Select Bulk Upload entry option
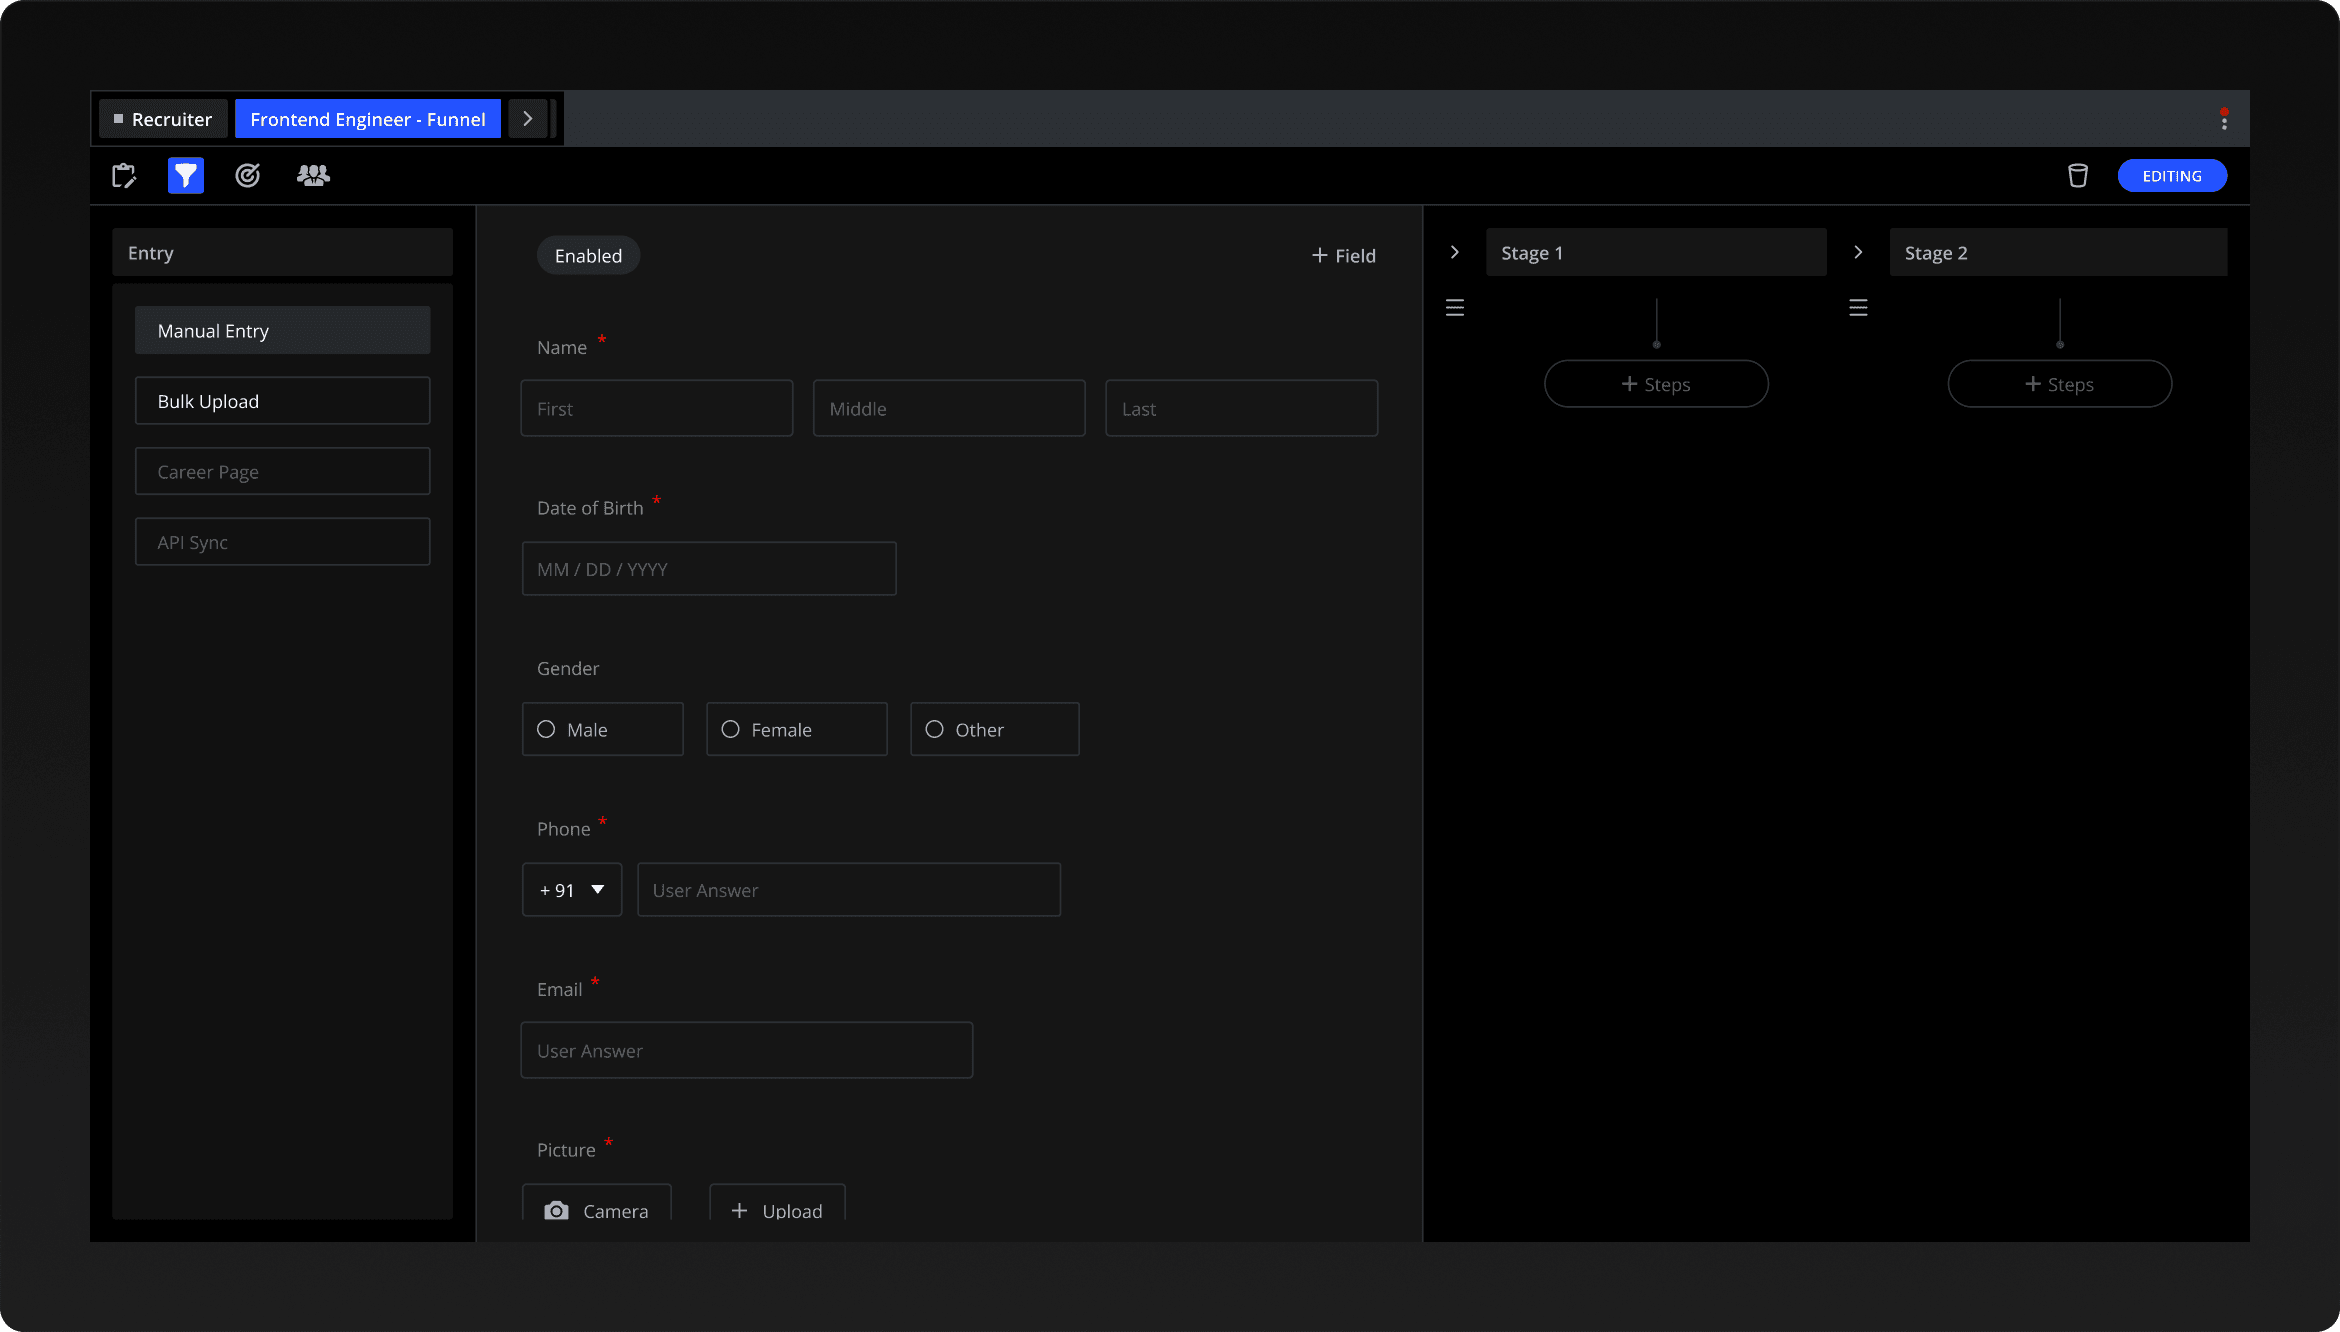This screenshot has height=1332, width=2340. [282, 401]
